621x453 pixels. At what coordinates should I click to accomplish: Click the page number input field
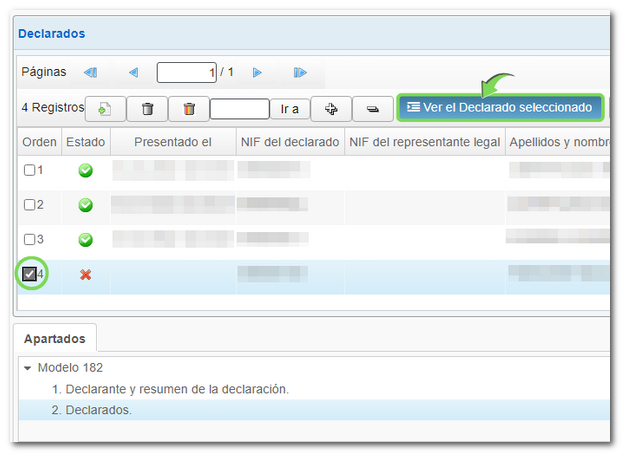(186, 72)
